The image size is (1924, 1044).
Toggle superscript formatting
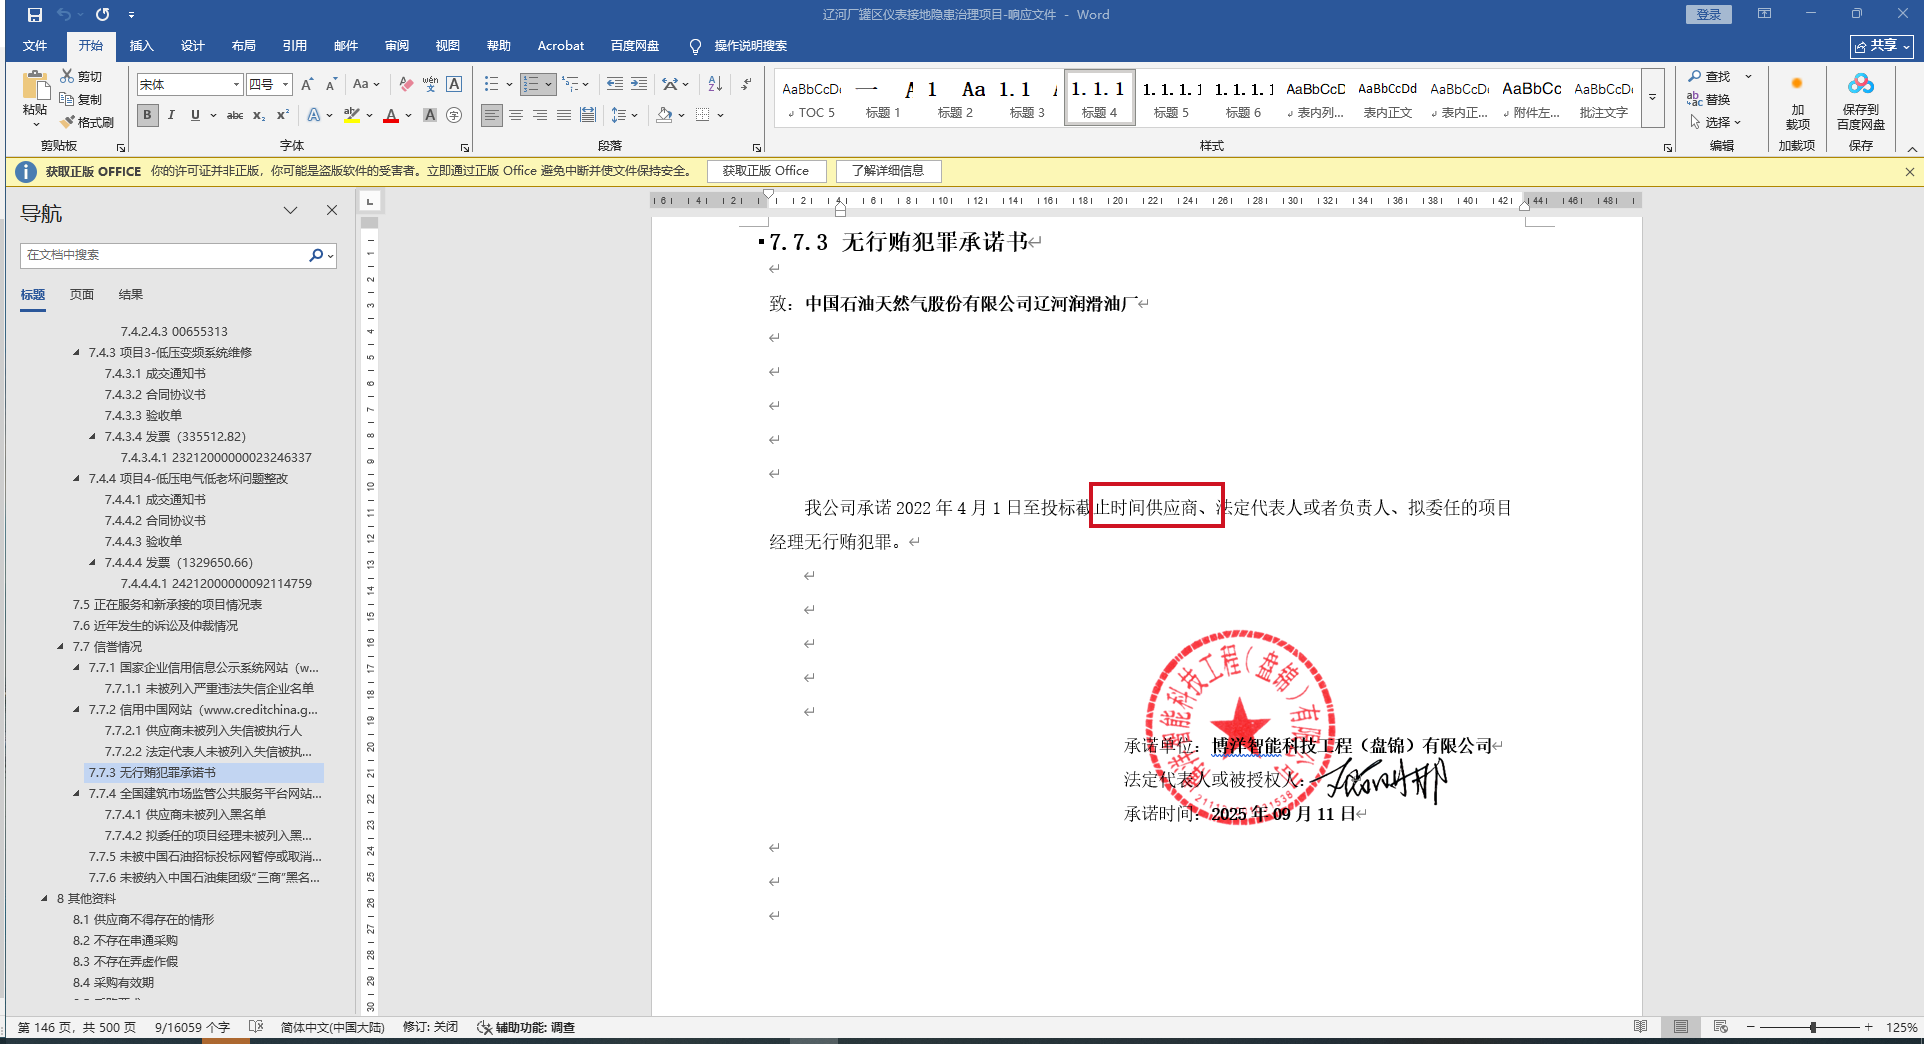coord(283,115)
